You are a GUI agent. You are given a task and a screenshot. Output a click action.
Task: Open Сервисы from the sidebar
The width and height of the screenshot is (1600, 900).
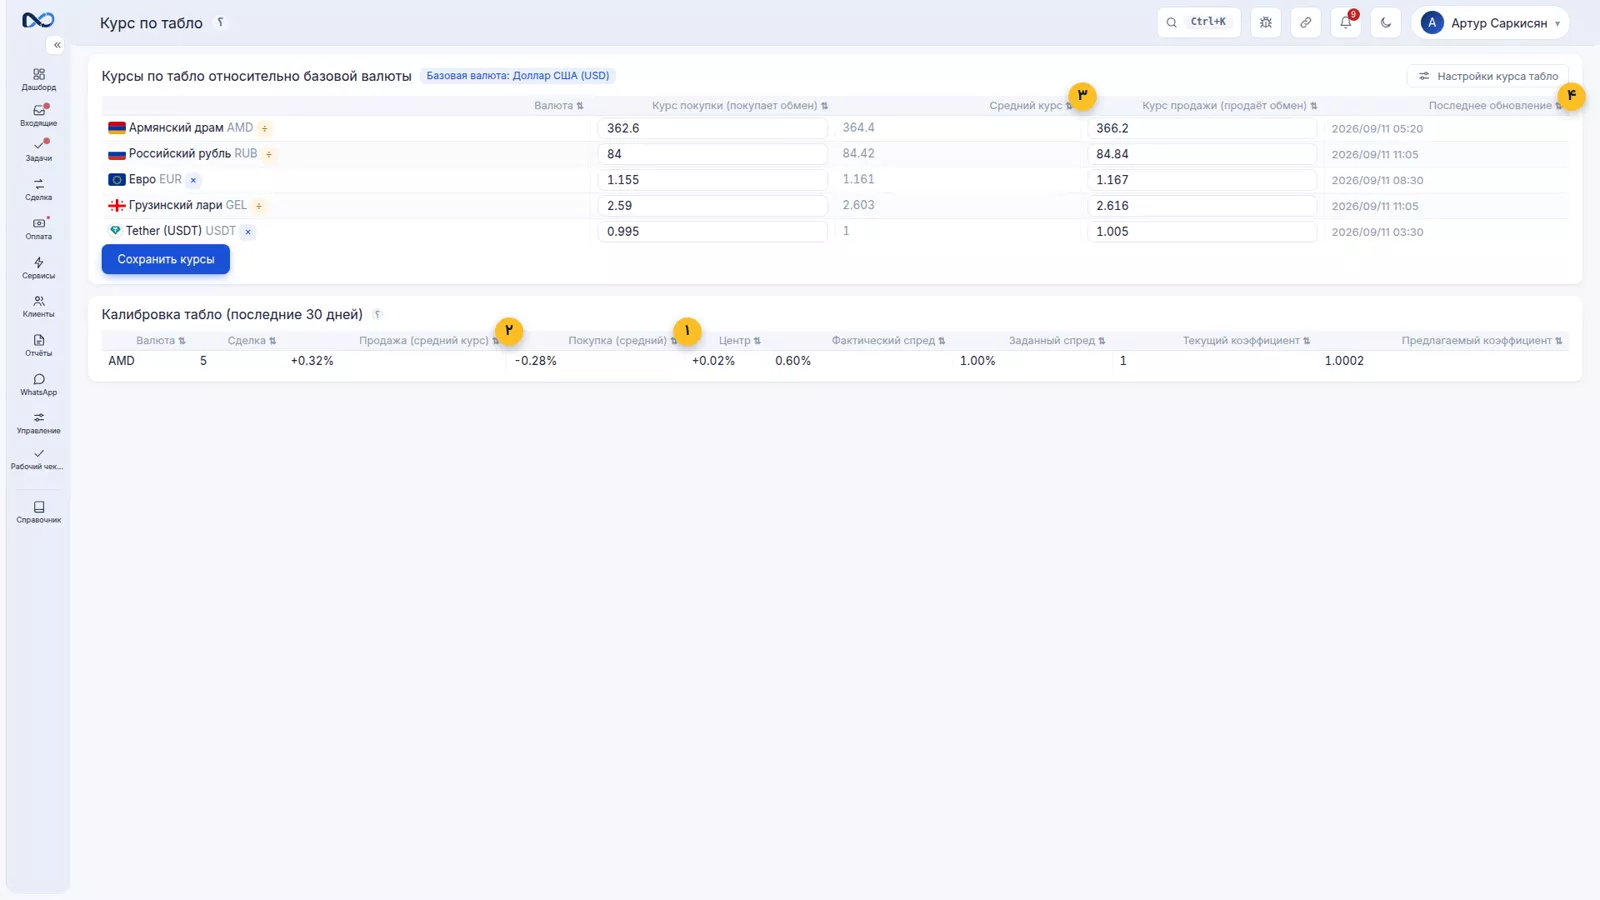click(x=38, y=268)
